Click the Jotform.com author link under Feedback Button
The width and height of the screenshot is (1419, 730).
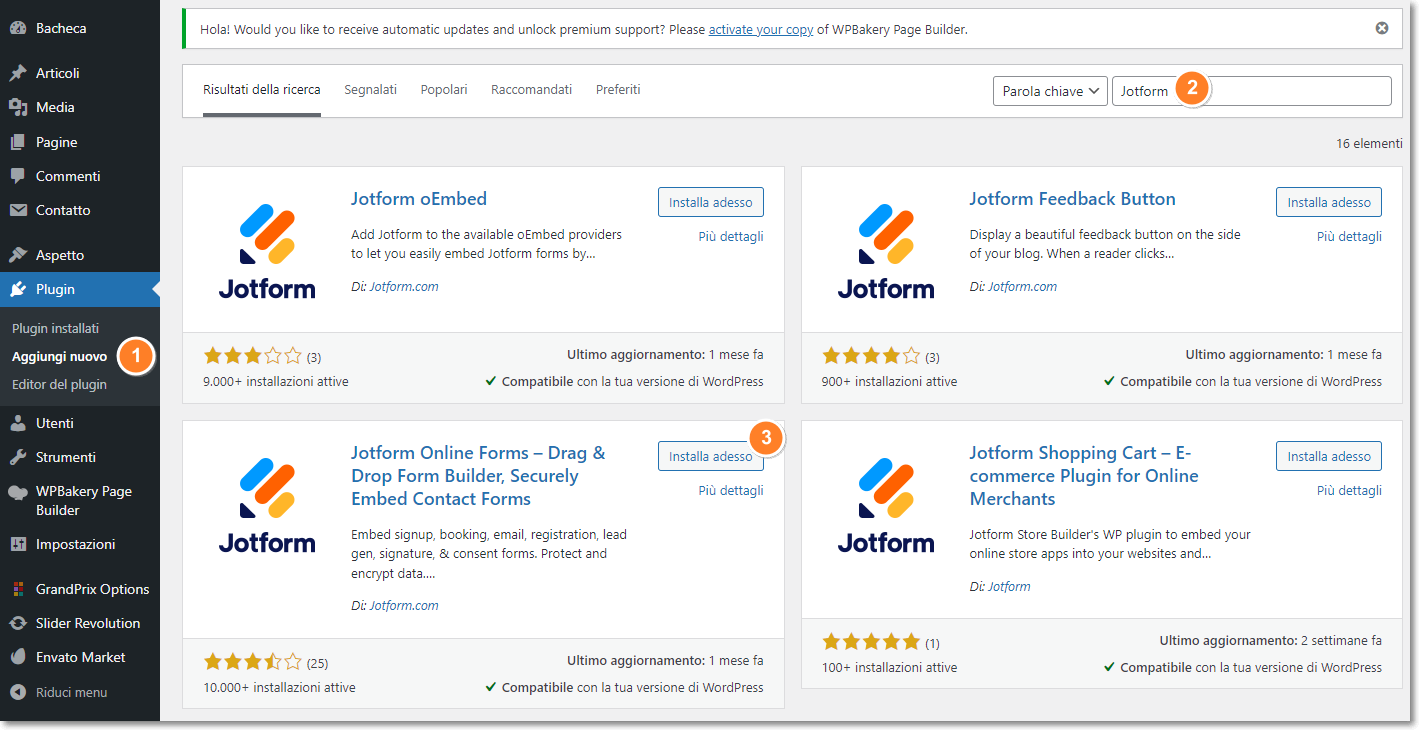click(x=1022, y=287)
